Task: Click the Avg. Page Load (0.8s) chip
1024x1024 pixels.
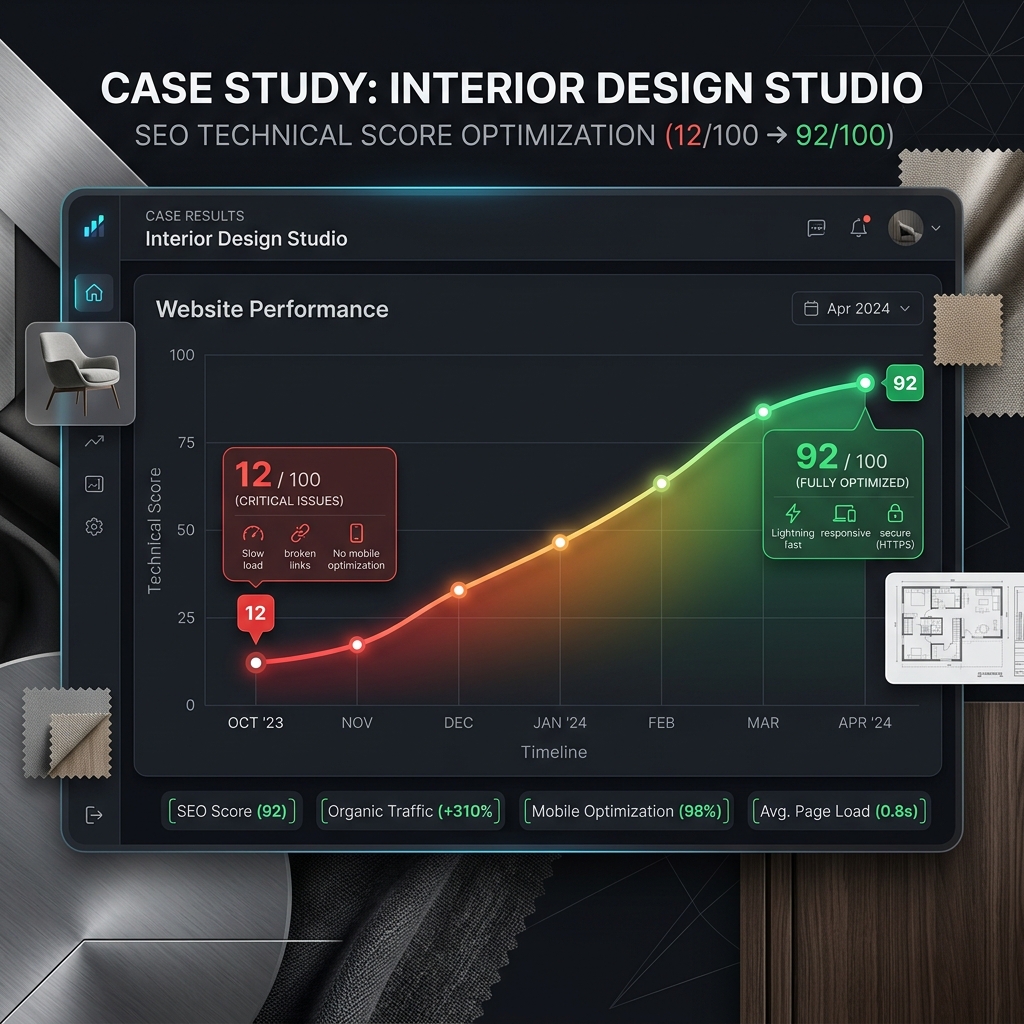Action: coord(839,811)
